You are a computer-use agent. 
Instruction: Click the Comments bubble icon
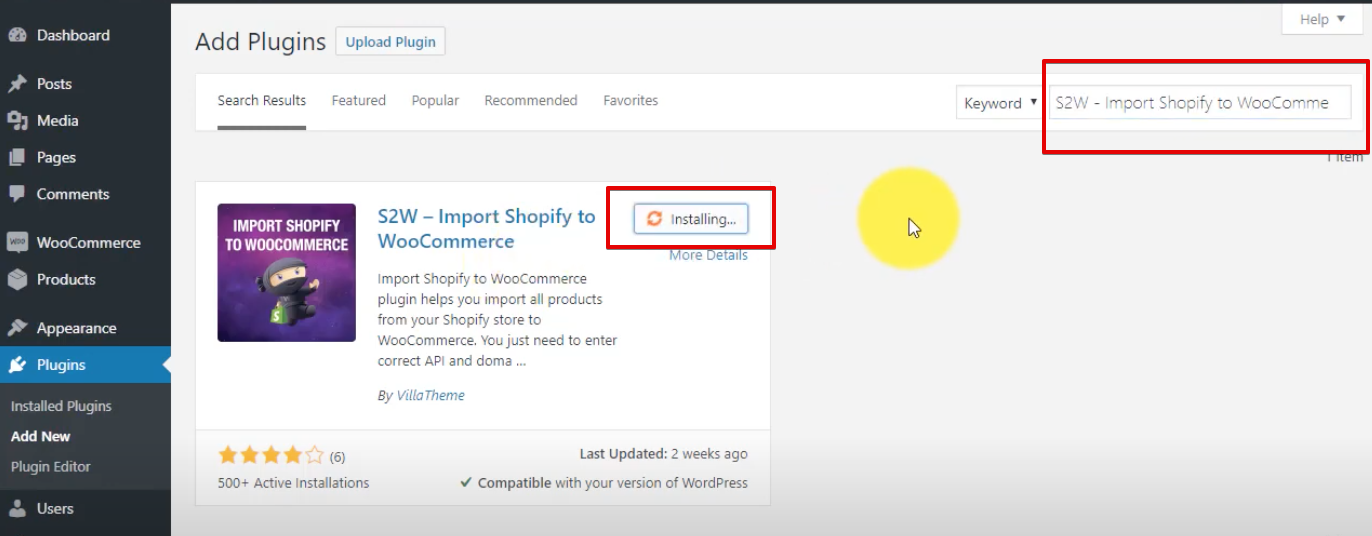(x=17, y=194)
